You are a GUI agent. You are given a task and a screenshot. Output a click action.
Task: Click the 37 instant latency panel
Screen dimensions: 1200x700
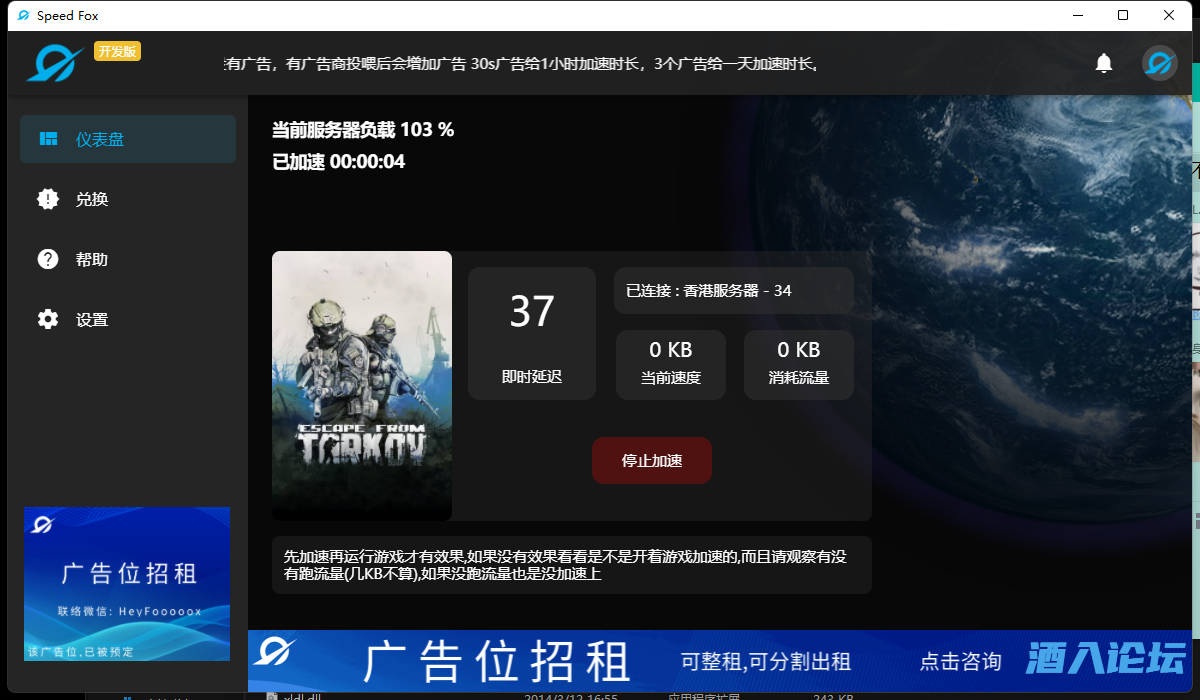pos(531,333)
